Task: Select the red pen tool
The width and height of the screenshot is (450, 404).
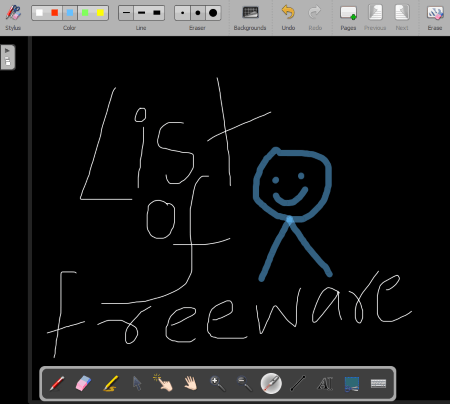Action: pyautogui.click(x=57, y=383)
